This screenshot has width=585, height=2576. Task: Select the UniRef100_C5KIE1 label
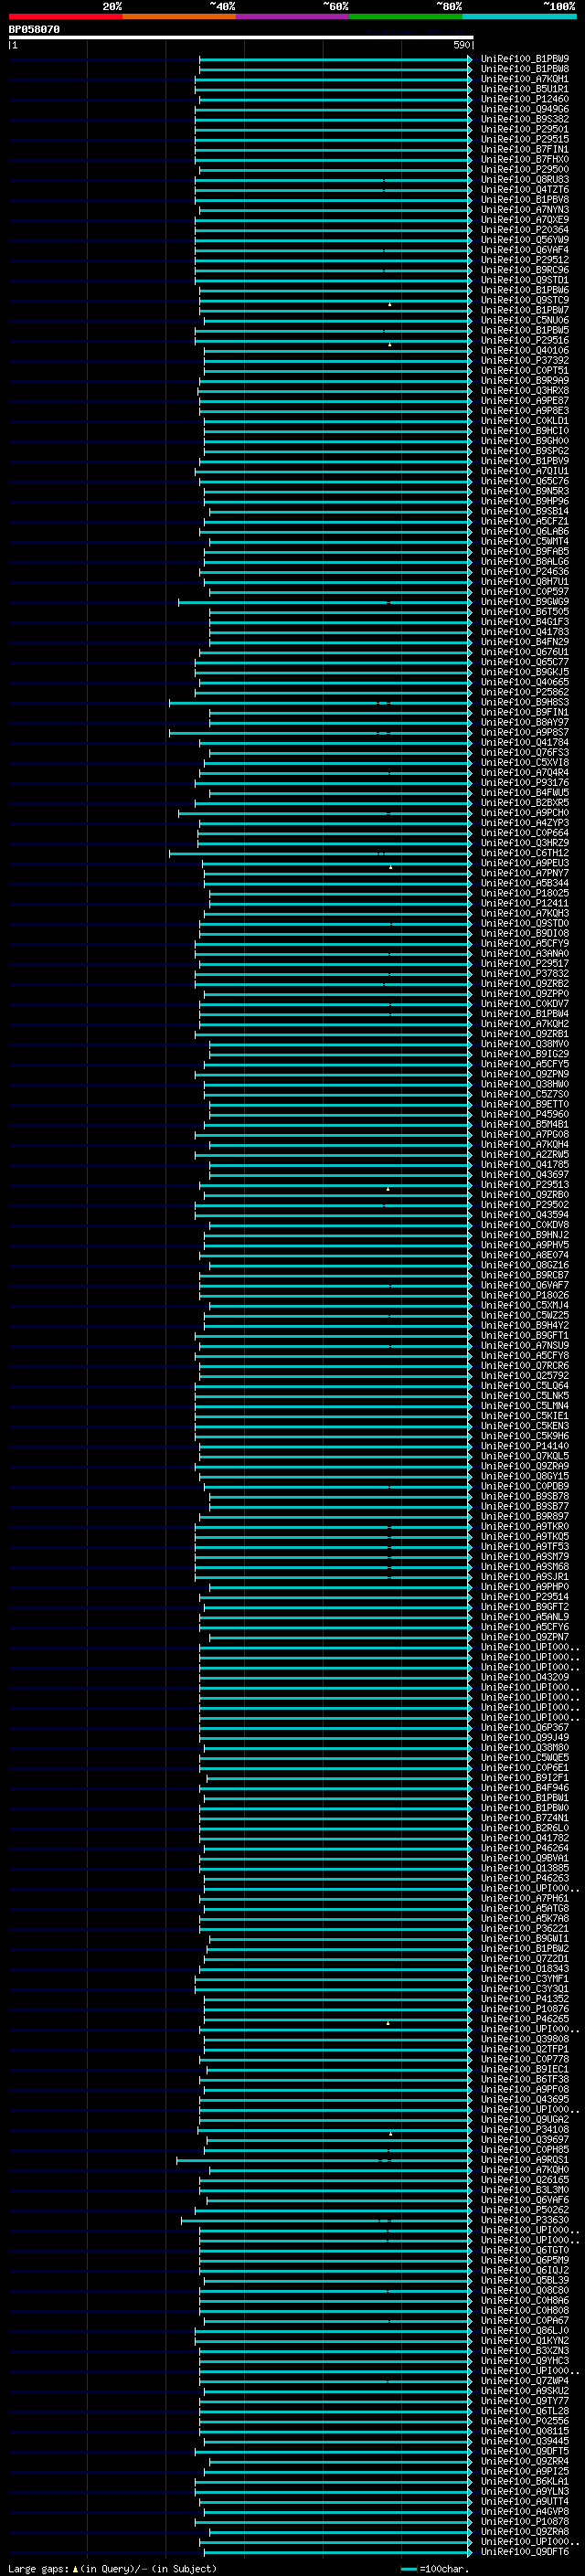coord(525,1416)
